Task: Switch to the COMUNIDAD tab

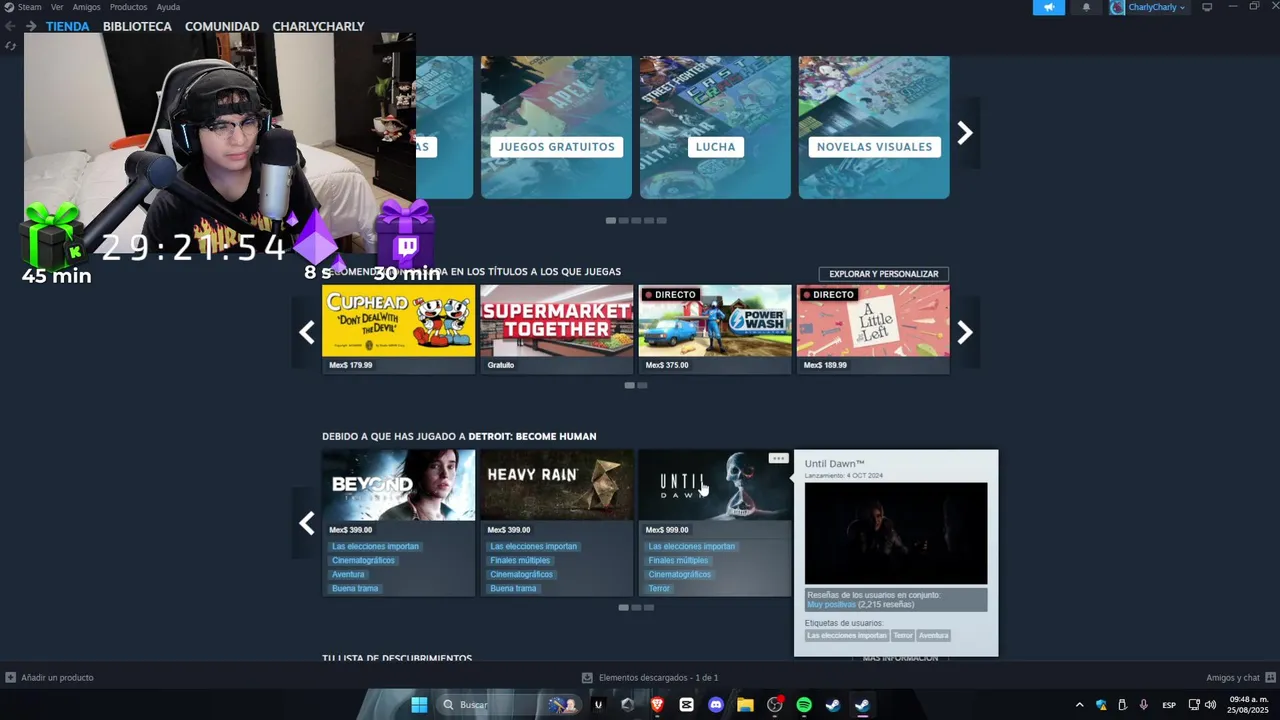Action: coord(222,26)
